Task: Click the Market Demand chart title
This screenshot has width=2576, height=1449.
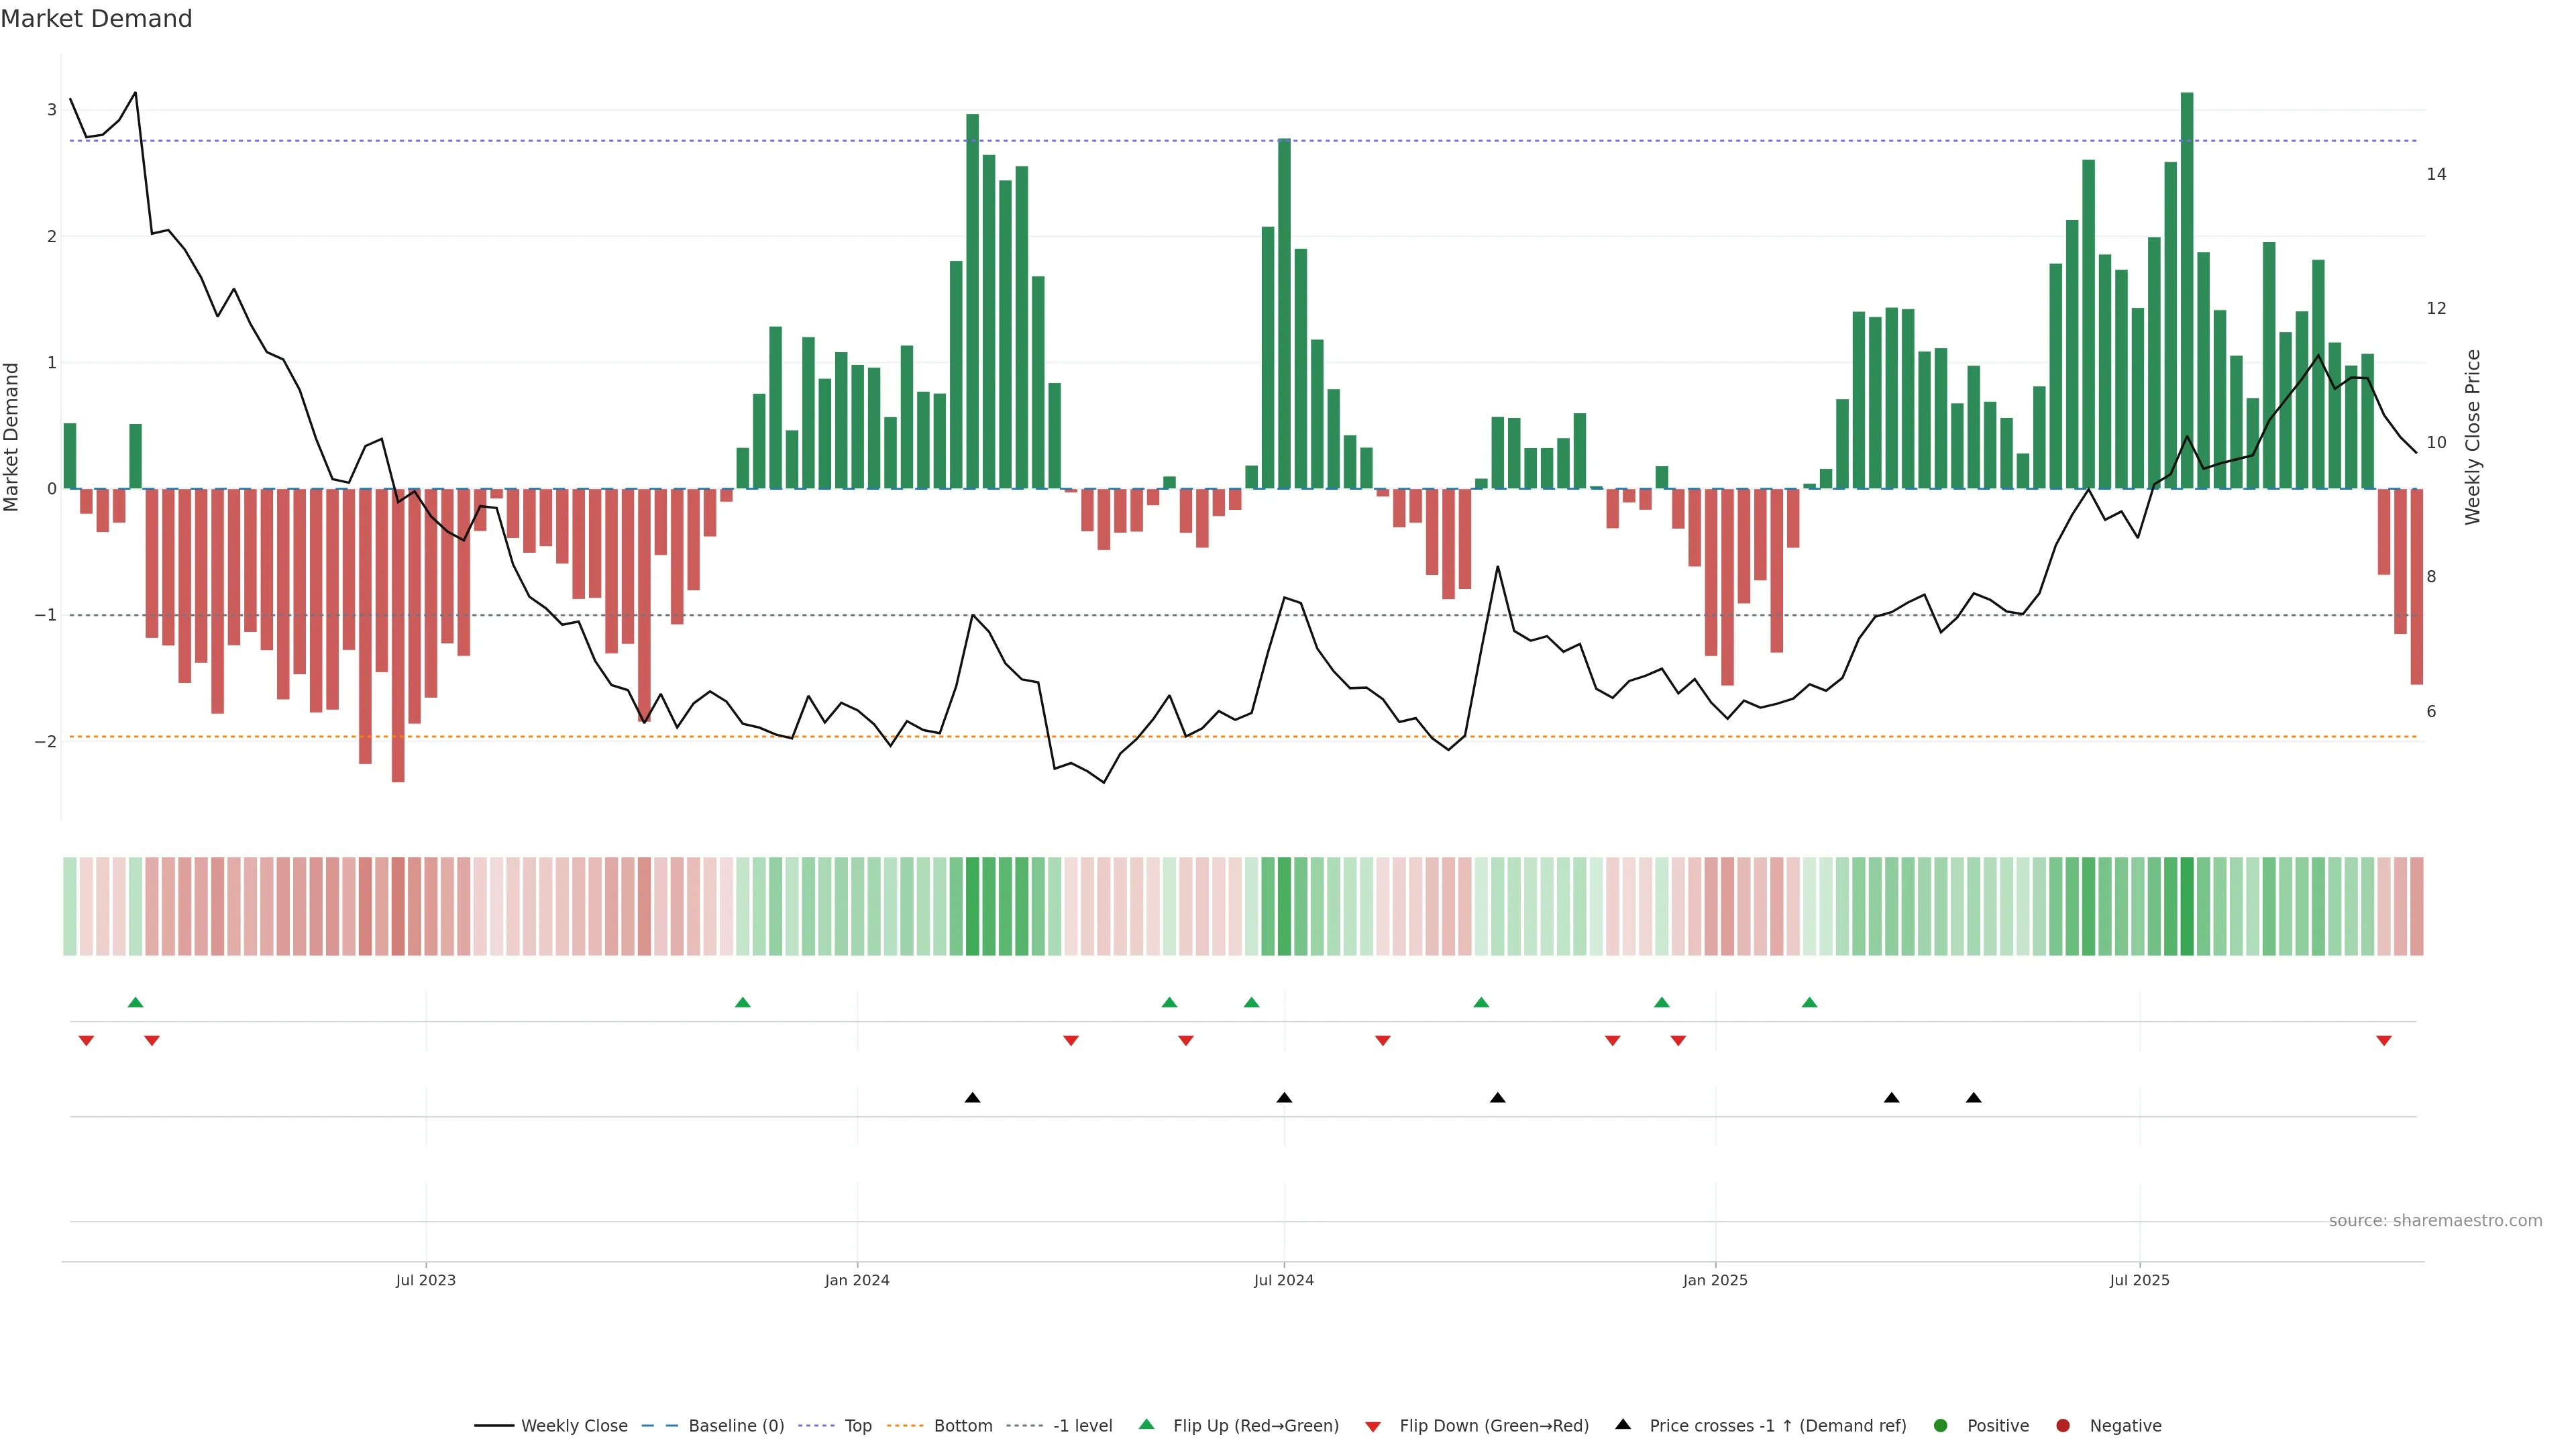Action: (96, 19)
